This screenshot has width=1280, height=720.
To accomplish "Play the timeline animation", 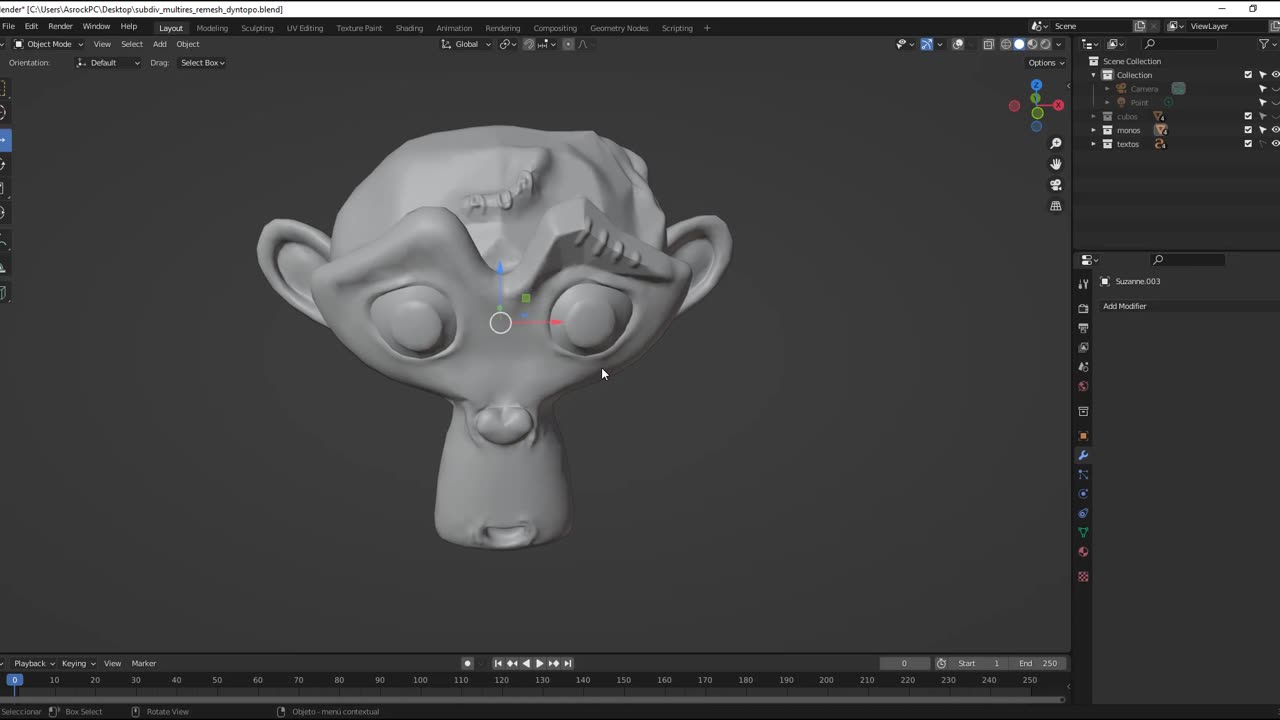I will (x=540, y=664).
